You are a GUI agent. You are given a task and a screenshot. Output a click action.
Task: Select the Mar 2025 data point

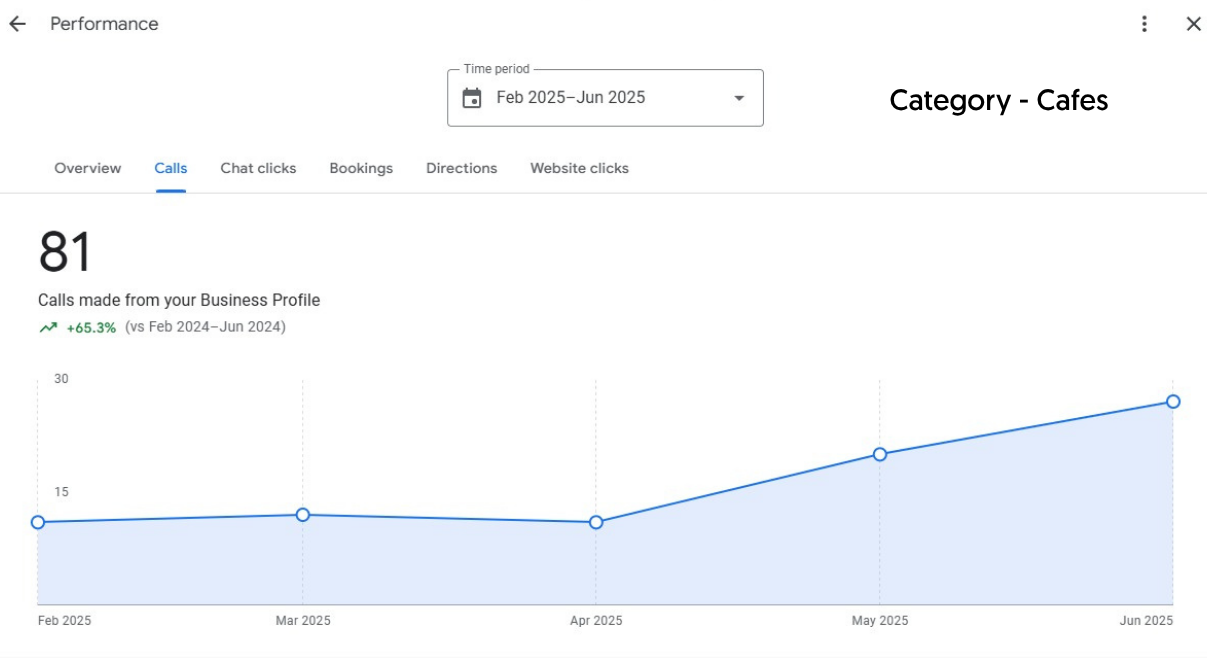tap(303, 515)
